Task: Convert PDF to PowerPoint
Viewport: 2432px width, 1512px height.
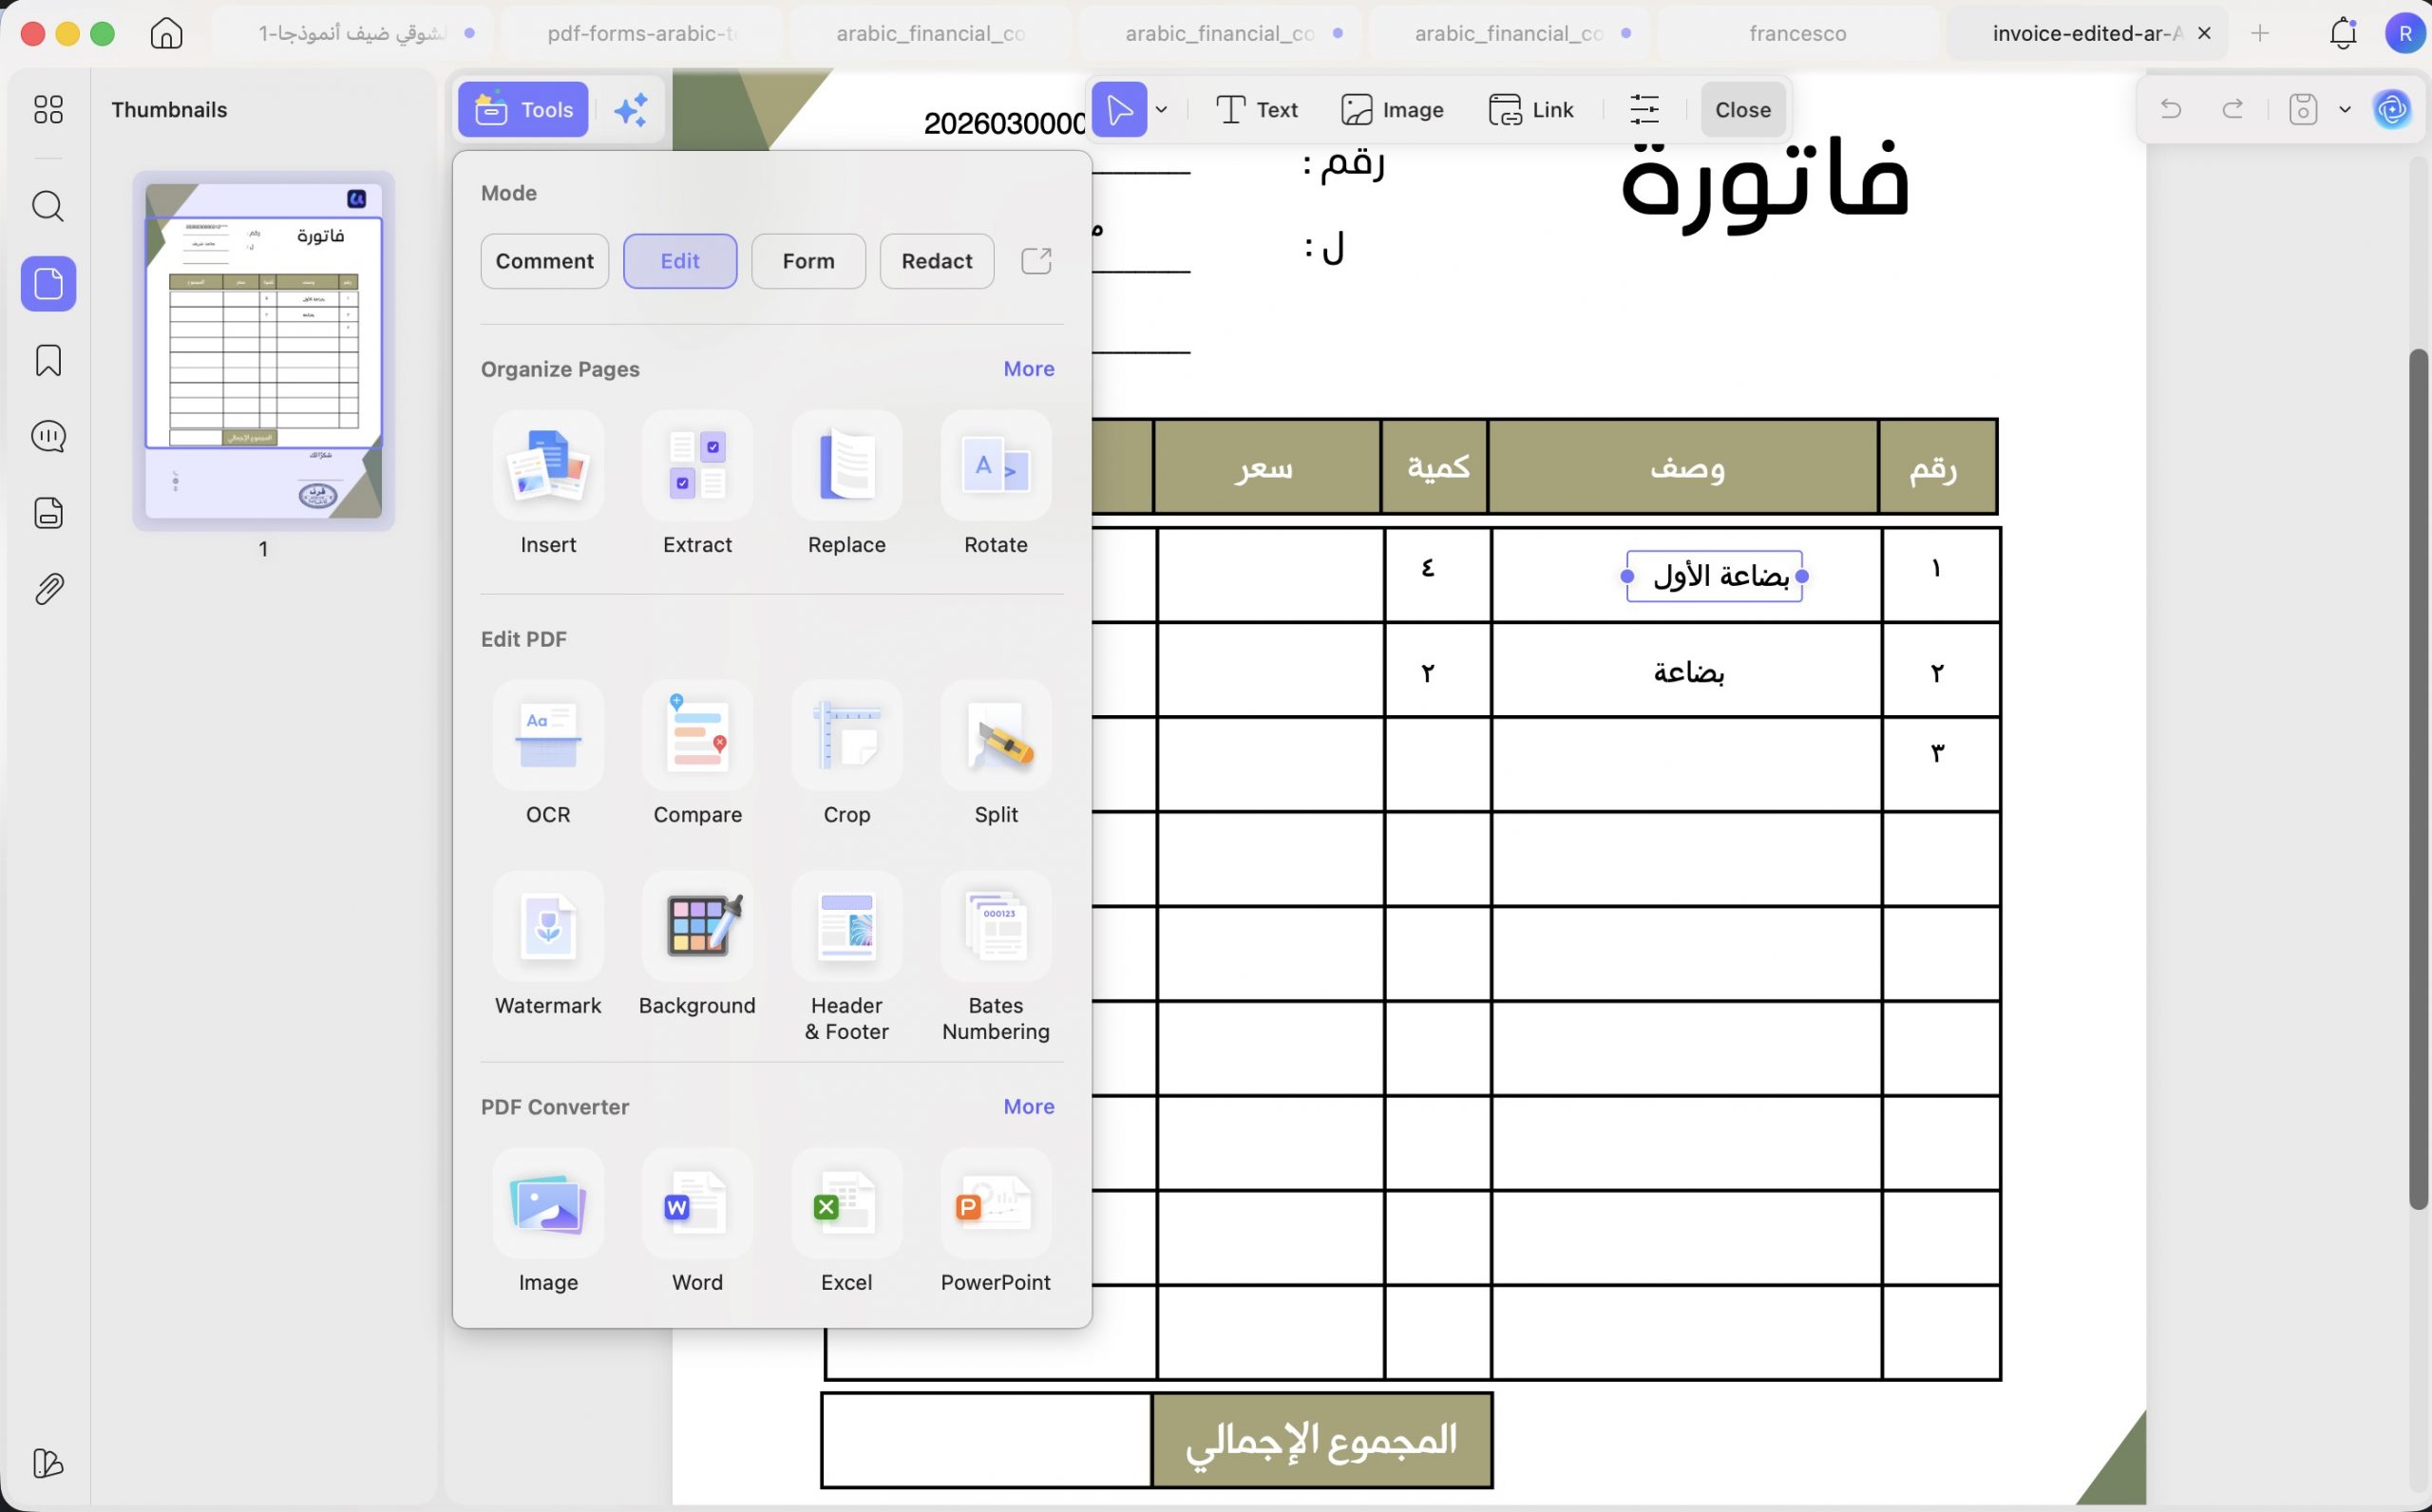Action: [x=995, y=1221]
